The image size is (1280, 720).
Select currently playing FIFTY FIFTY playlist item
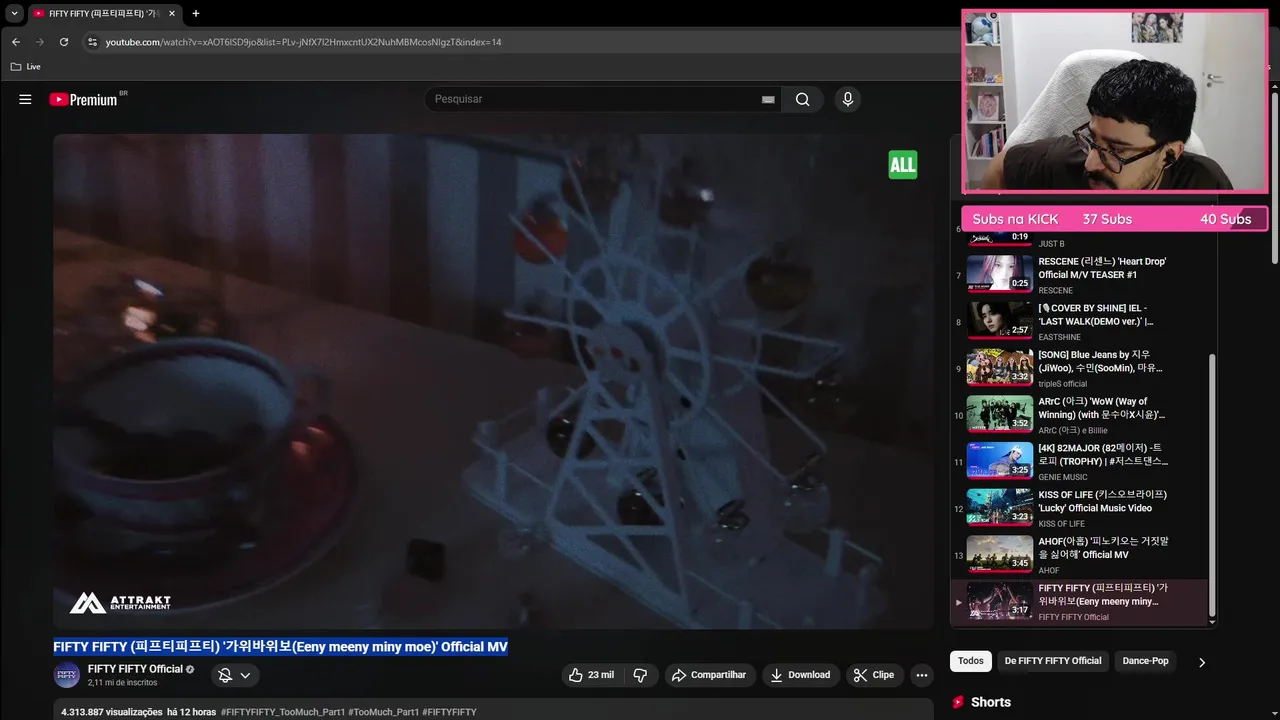[1080, 602]
